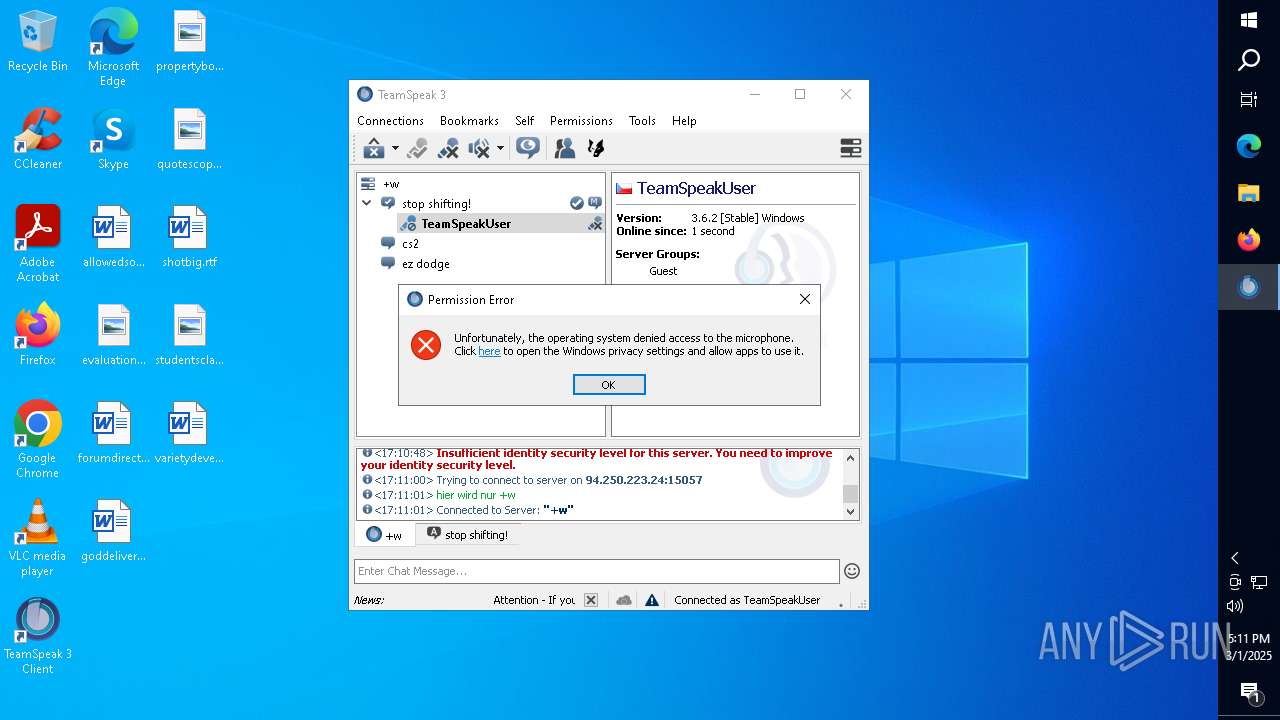Click the Czech flag next to TeamSpeakUser
Screen dimensions: 1280x720
[624, 188]
